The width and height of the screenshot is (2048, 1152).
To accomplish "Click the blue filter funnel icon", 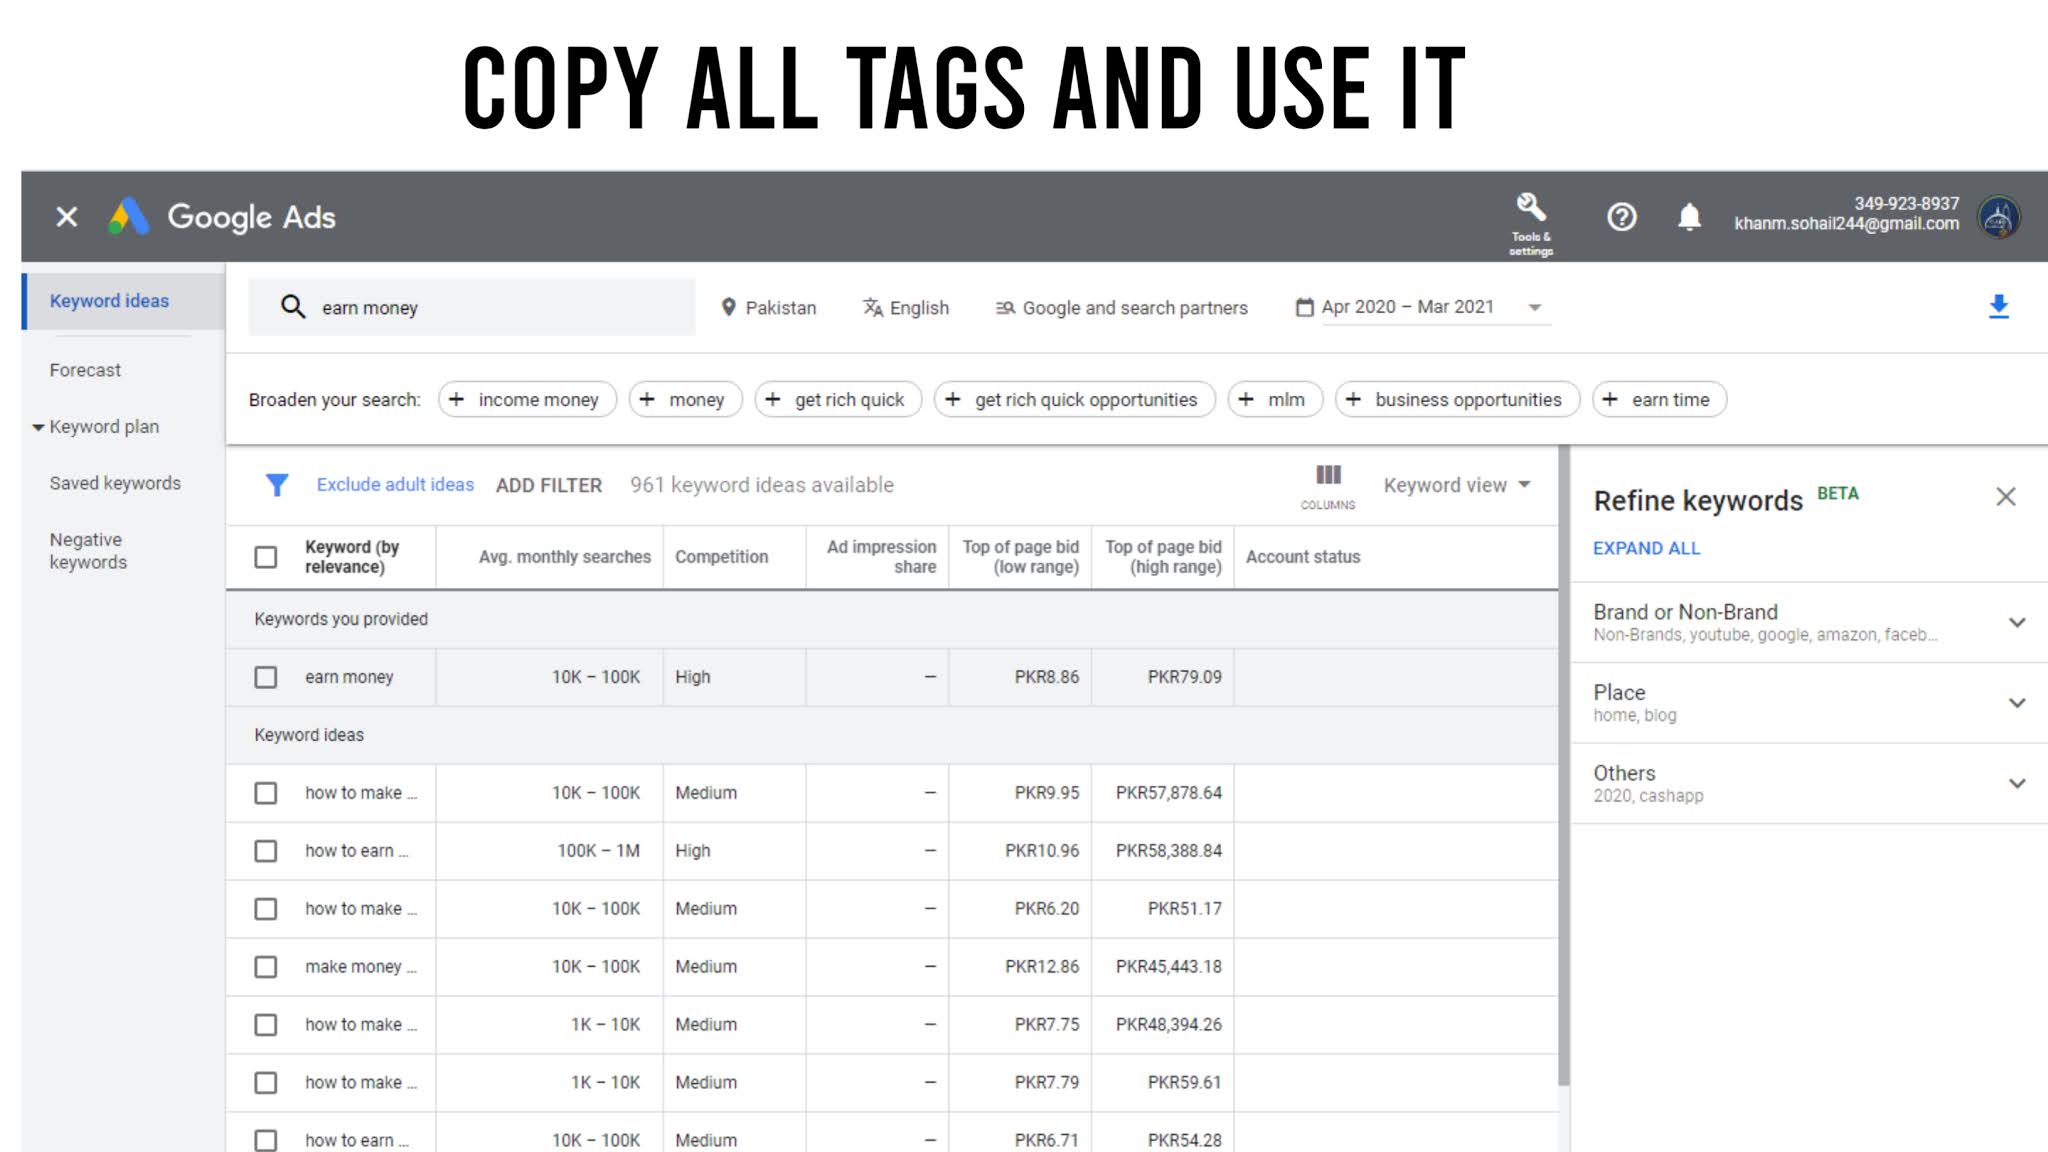I will [x=277, y=485].
